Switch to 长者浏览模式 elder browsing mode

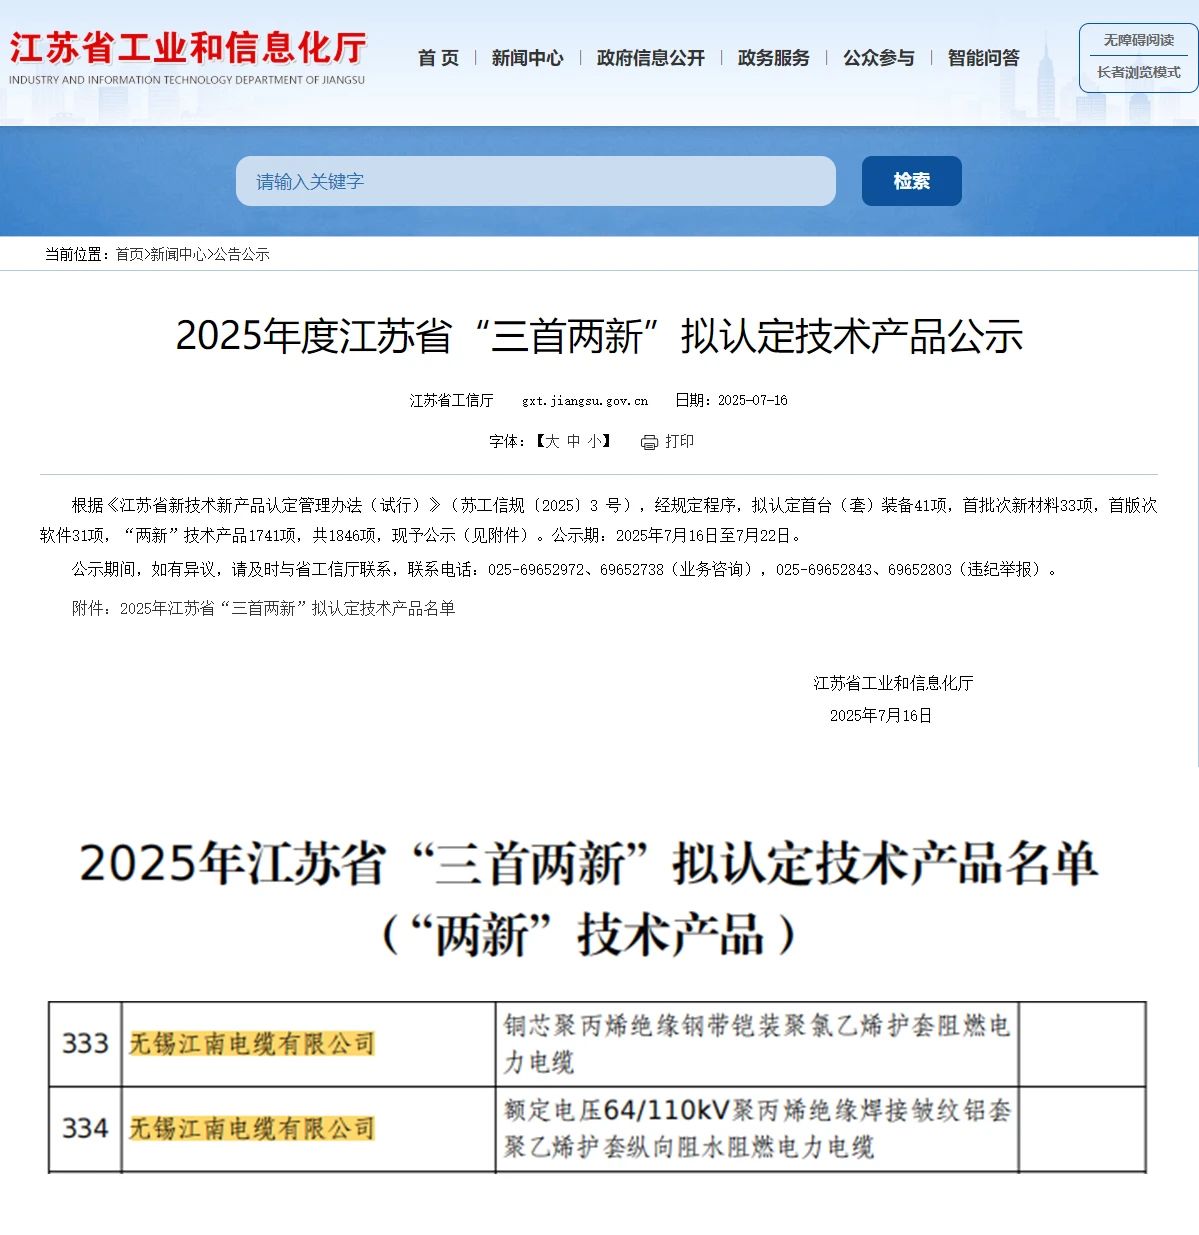pos(1138,72)
